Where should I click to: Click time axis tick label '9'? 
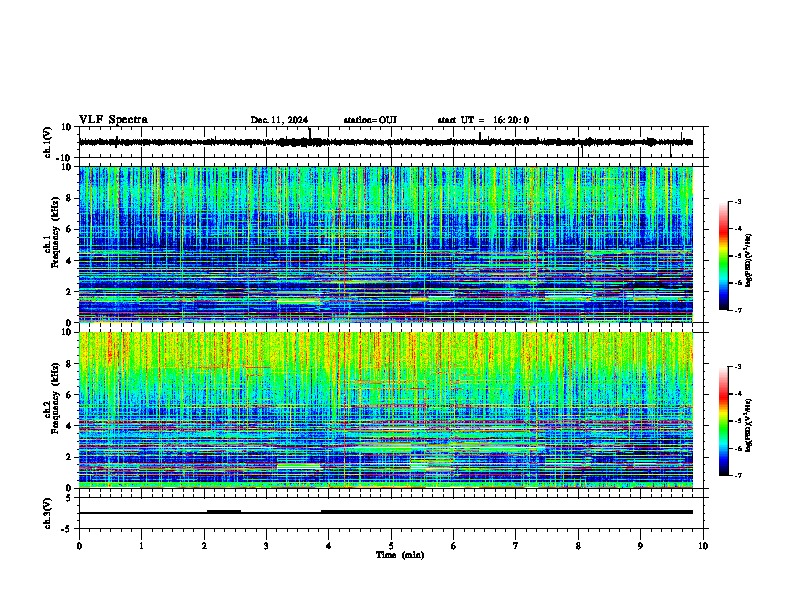[x=640, y=546]
